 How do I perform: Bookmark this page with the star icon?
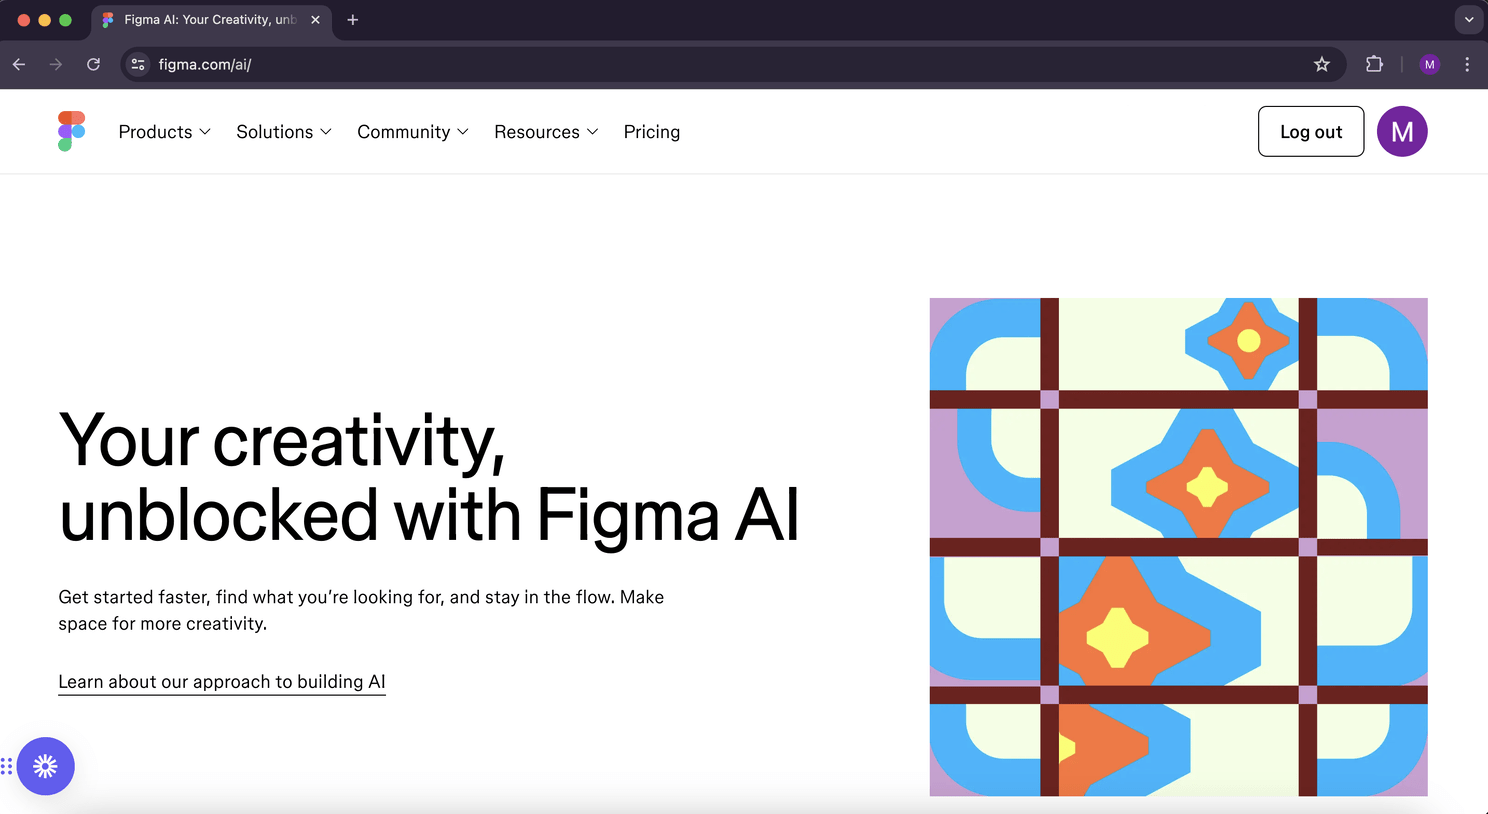point(1322,64)
